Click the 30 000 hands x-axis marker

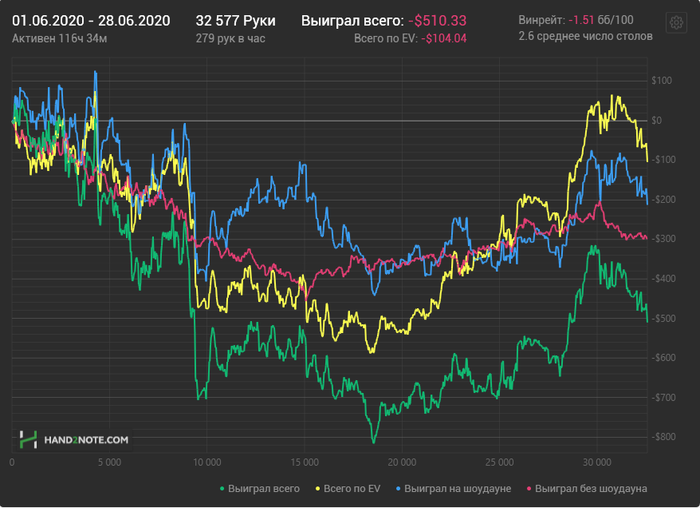click(x=597, y=462)
